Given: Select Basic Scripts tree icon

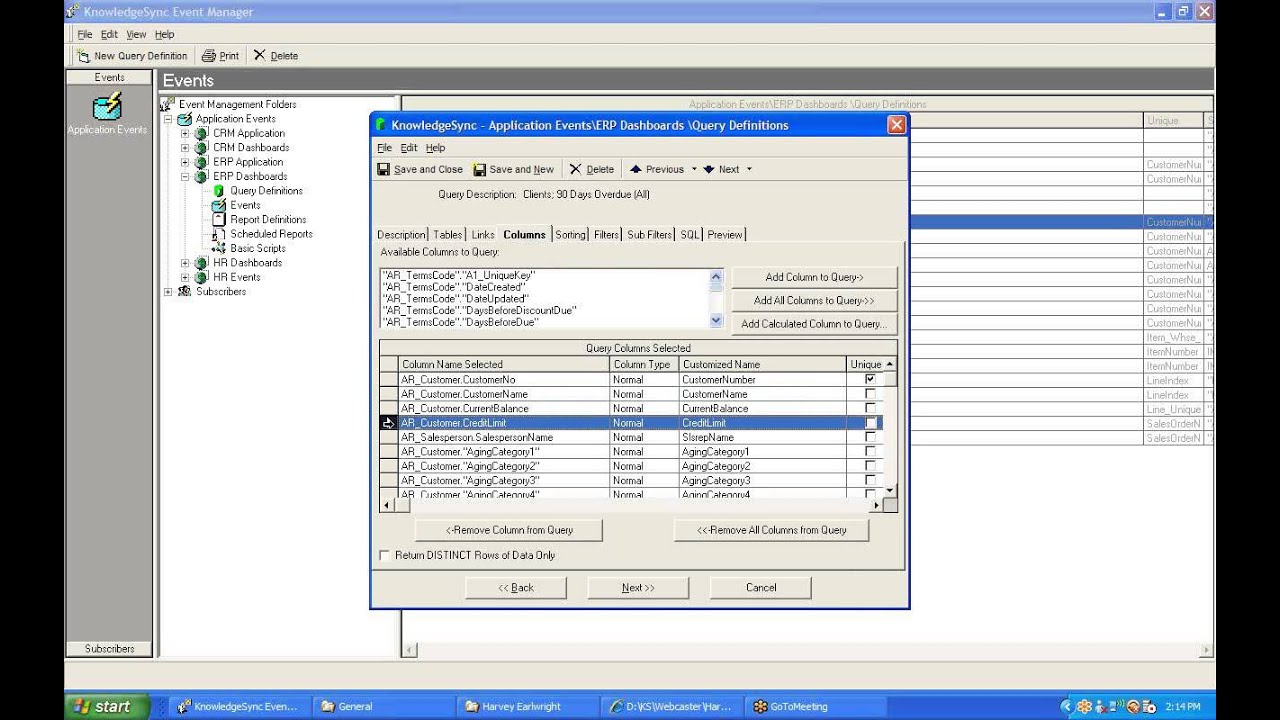Looking at the screenshot, I should click(x=219, y=248).
